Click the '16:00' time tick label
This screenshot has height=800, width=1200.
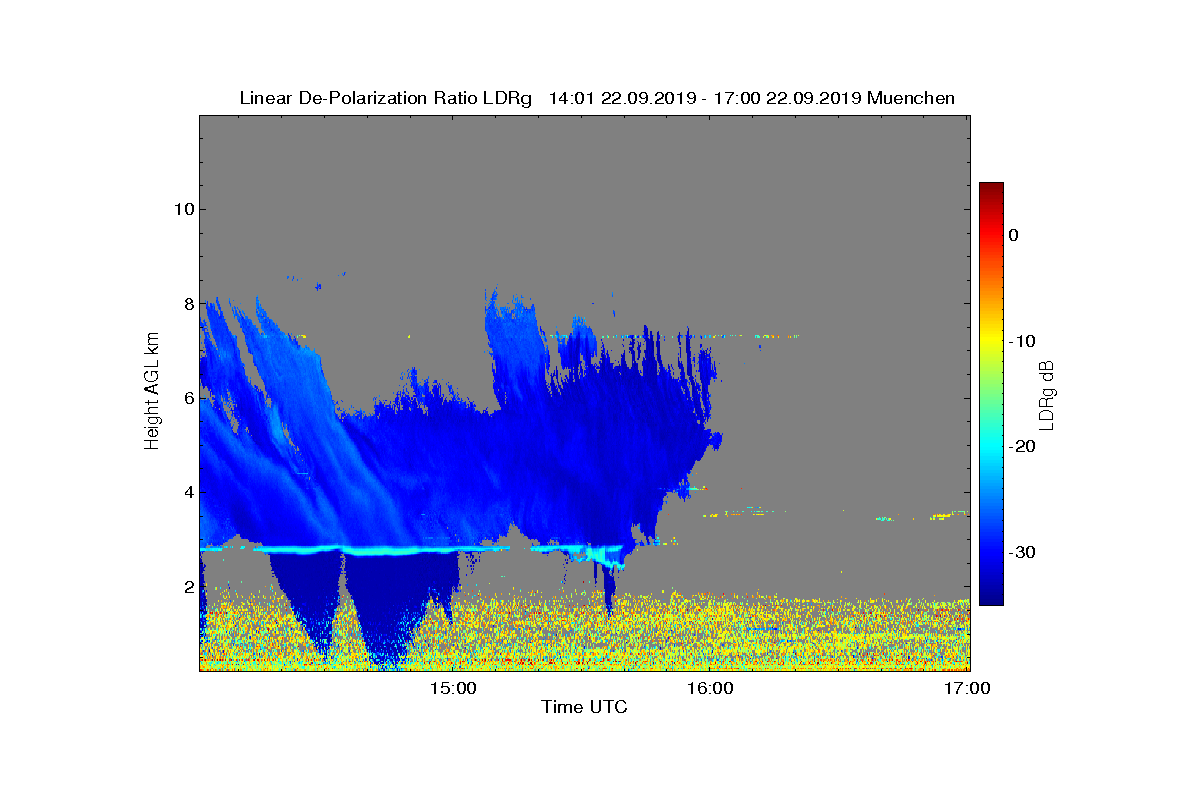pos(711,688)
